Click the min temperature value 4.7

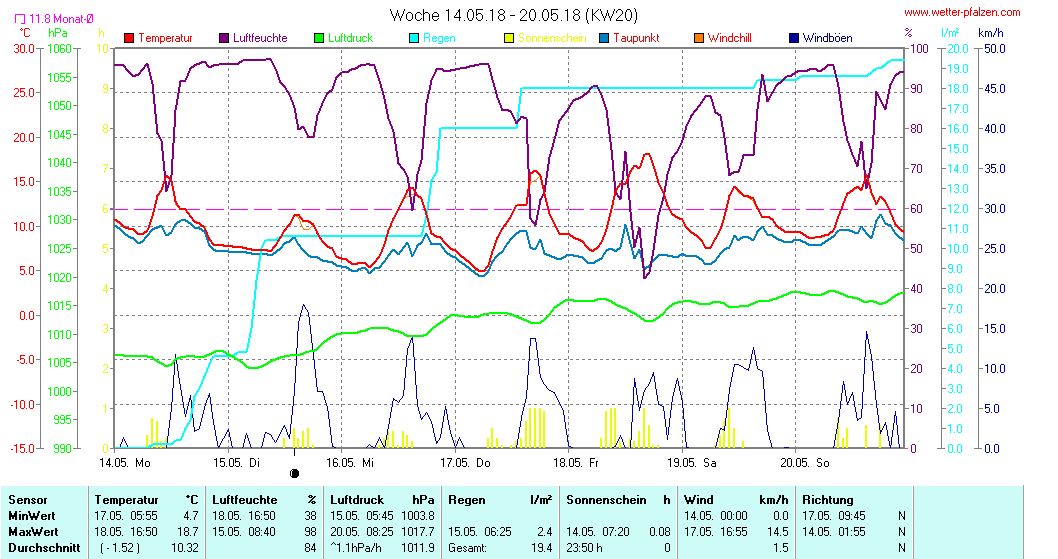point(190,516)
